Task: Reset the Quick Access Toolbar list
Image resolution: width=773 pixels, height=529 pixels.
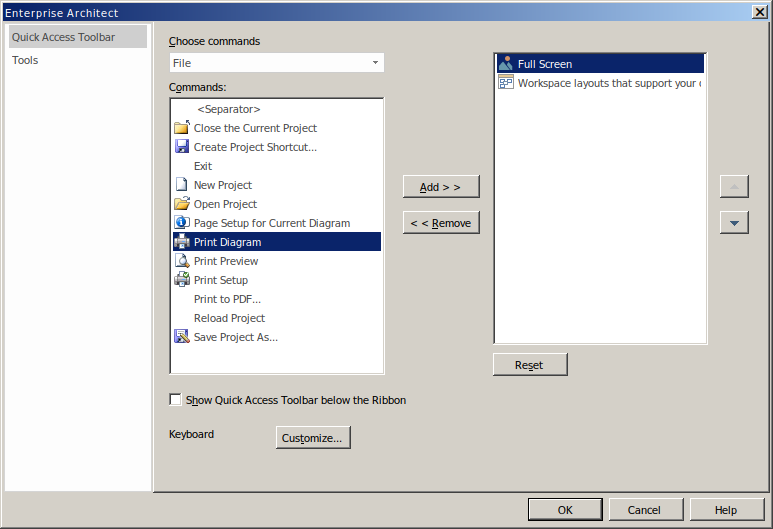Action: pyautogui.click(x=529, y=365)
